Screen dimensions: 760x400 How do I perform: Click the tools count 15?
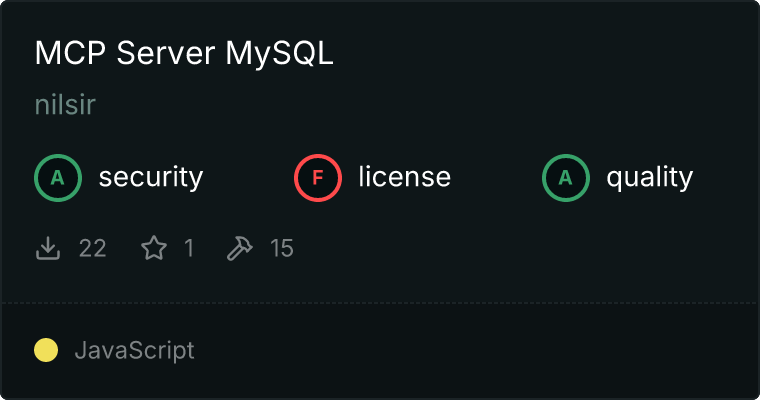point(282,248)
